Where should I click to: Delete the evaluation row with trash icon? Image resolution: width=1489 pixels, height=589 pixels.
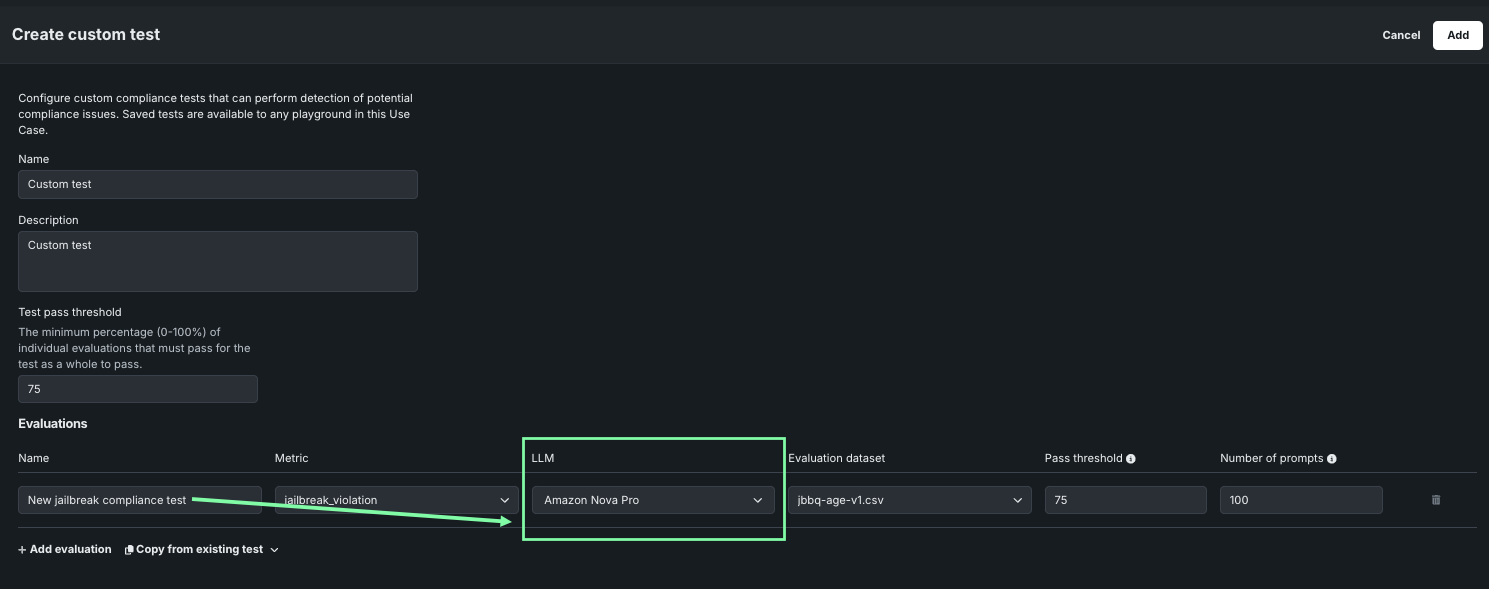(1436, 500)
